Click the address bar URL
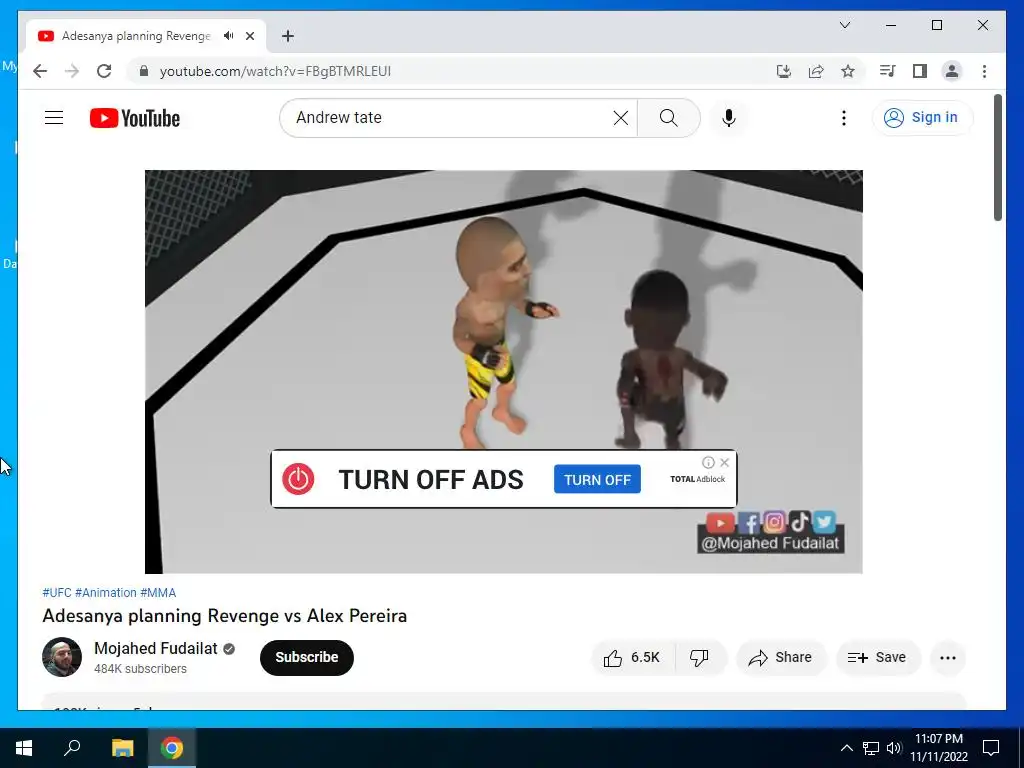 tap(275, 71)
